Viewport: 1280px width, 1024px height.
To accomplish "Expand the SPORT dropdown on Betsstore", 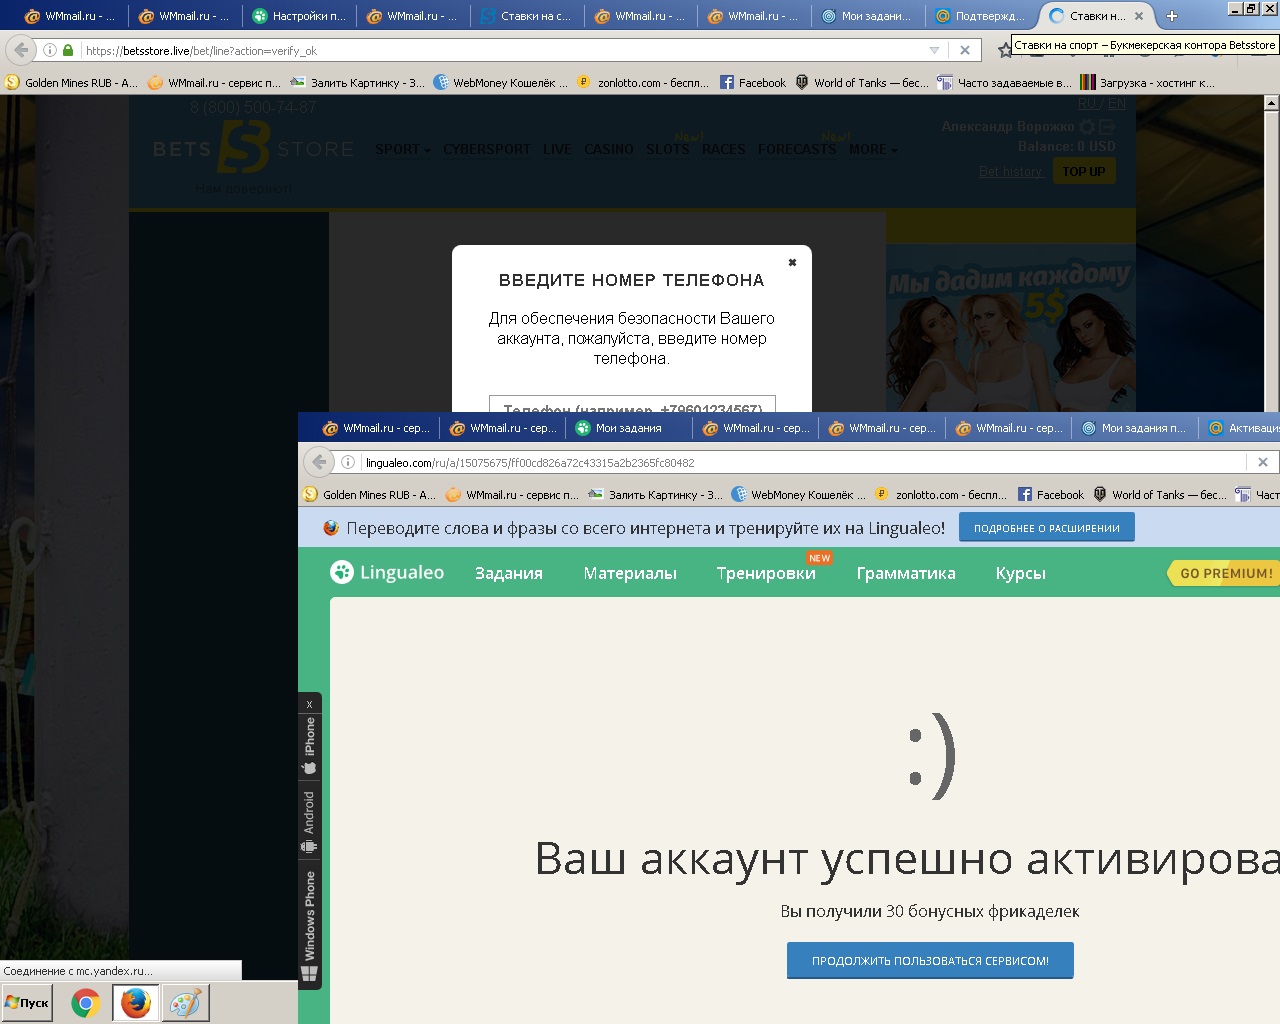I will point(403,150).
